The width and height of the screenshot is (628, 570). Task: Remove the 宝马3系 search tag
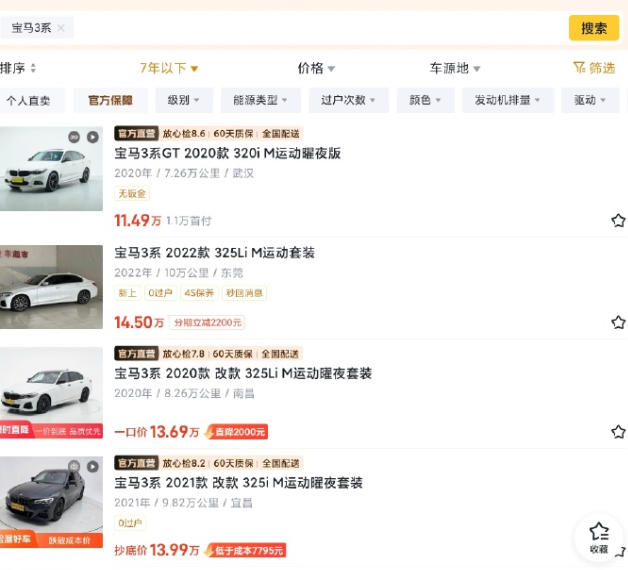(x=61, y=28)
